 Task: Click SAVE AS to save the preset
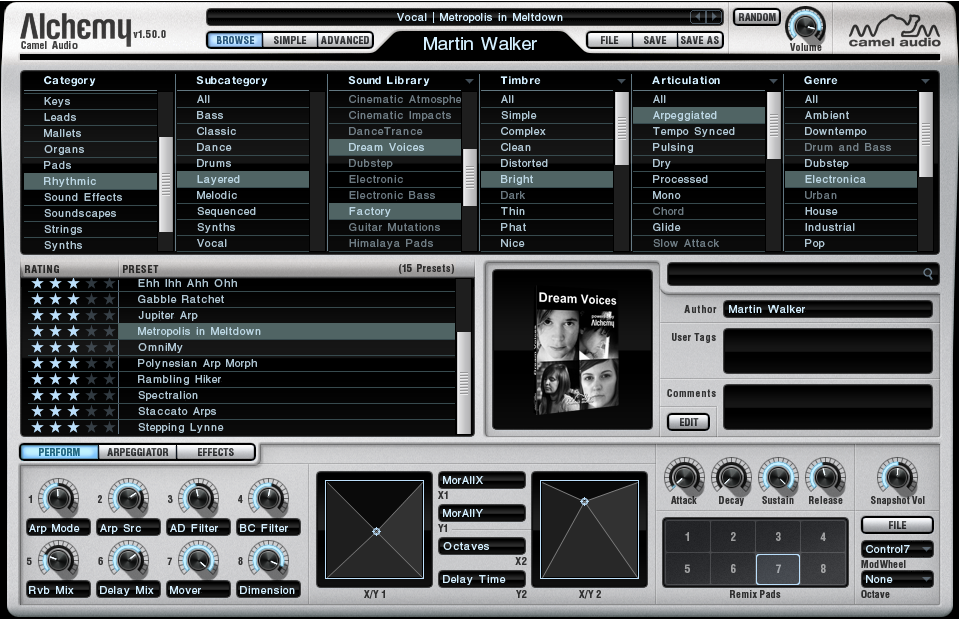697,40
